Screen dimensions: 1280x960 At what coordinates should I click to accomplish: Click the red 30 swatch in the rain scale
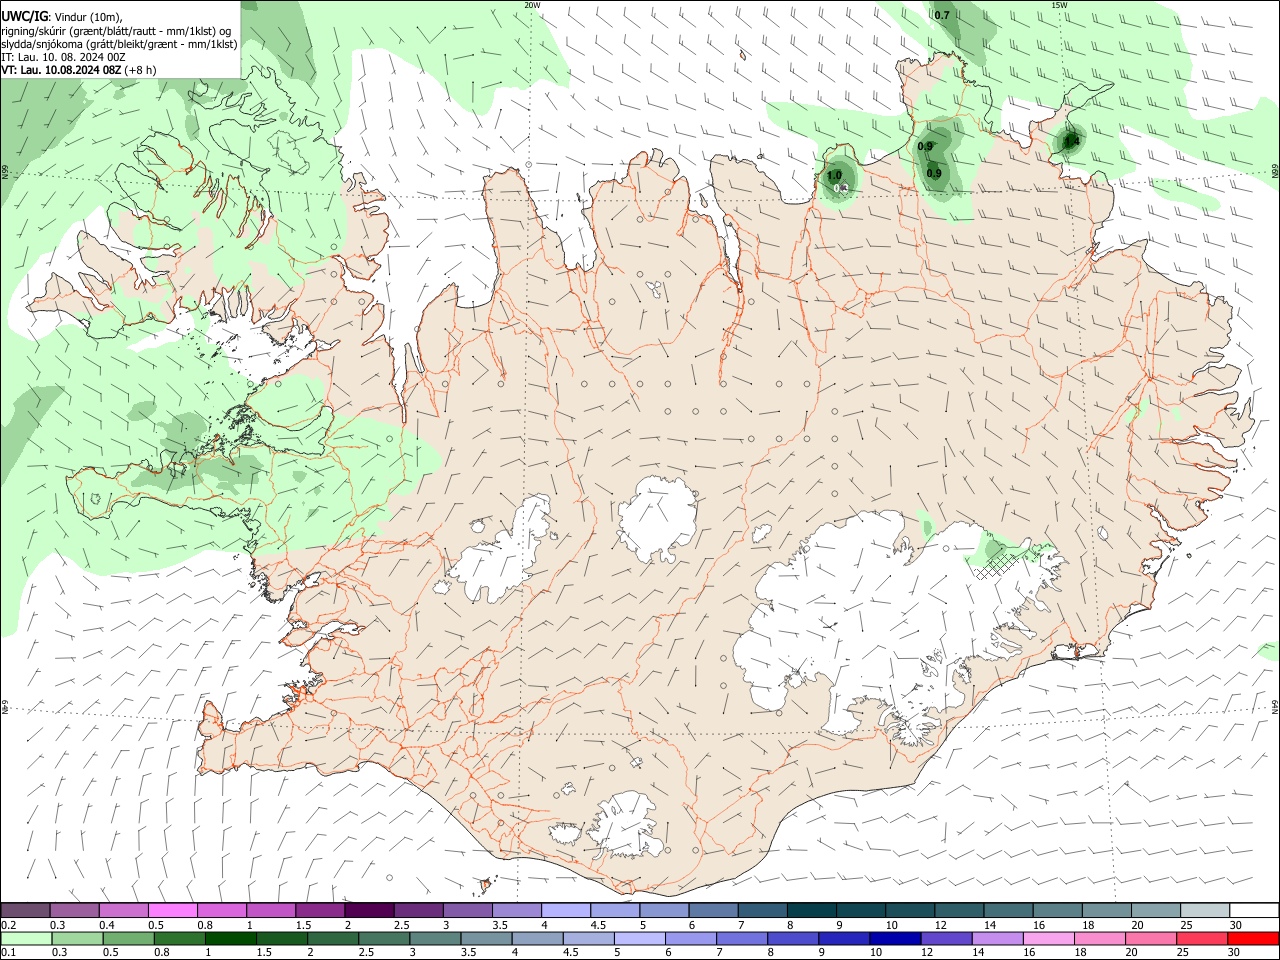click(x=1254, y=938)
